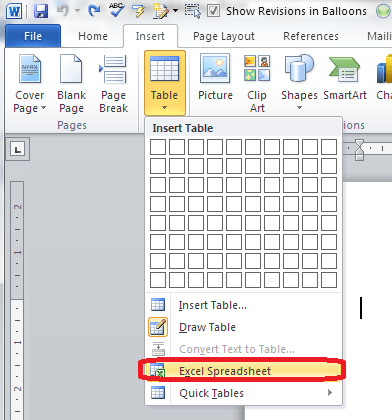The width and height of the screenshot is (392, 420).
Task: Click Convert Text to Table... entry
Action: click(x=243, y=349)
